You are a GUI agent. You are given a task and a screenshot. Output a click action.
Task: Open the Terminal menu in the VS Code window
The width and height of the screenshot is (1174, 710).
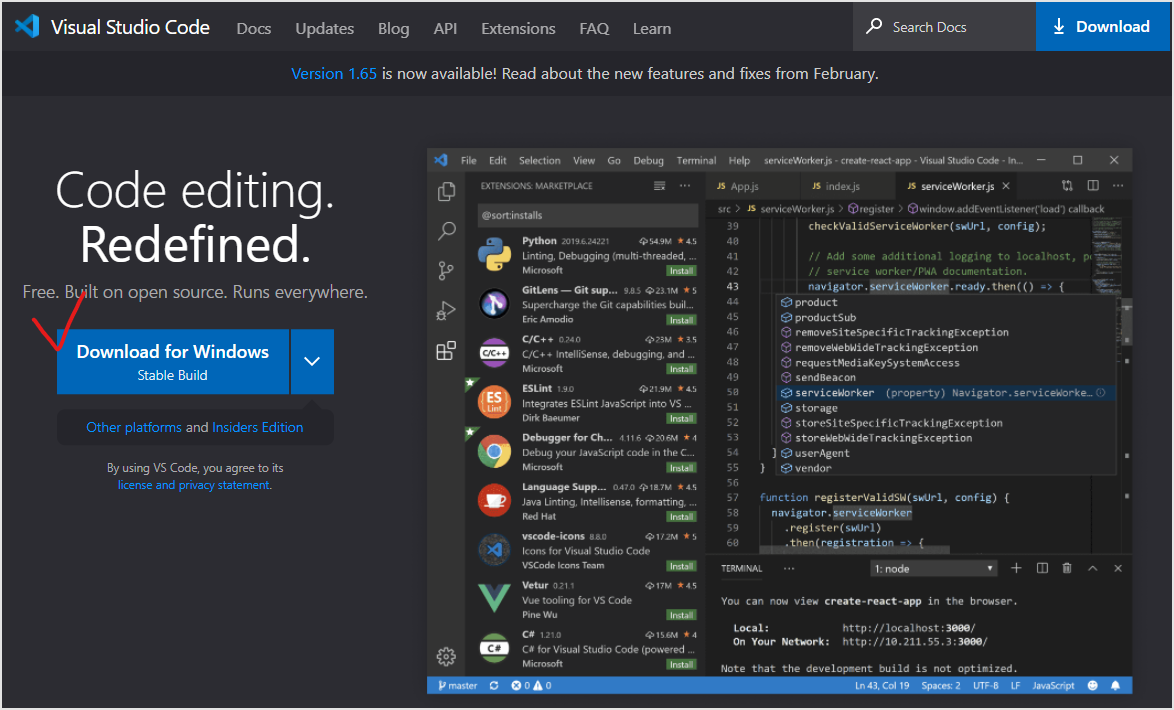tap(696, 160)
